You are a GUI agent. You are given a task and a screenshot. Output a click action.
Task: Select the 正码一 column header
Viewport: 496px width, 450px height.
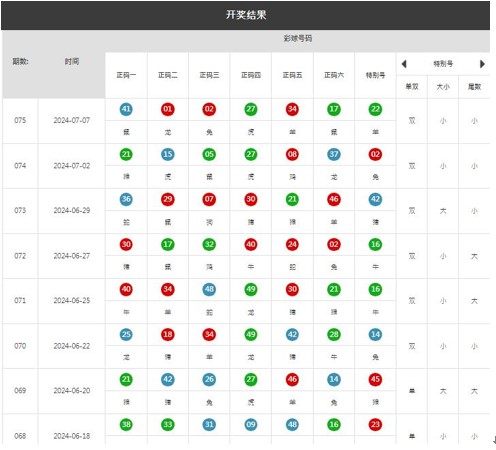pos(126,75)
